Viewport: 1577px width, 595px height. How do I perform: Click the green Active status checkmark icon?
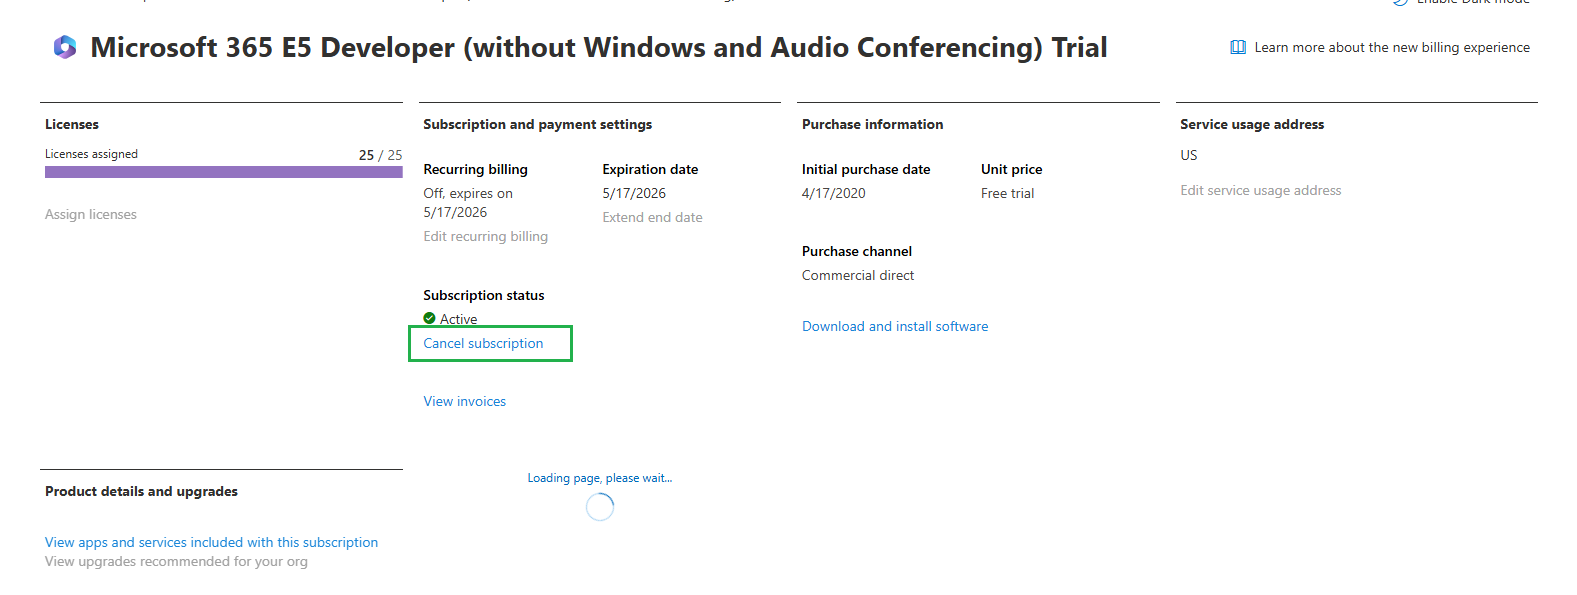[x=429, y=318]
